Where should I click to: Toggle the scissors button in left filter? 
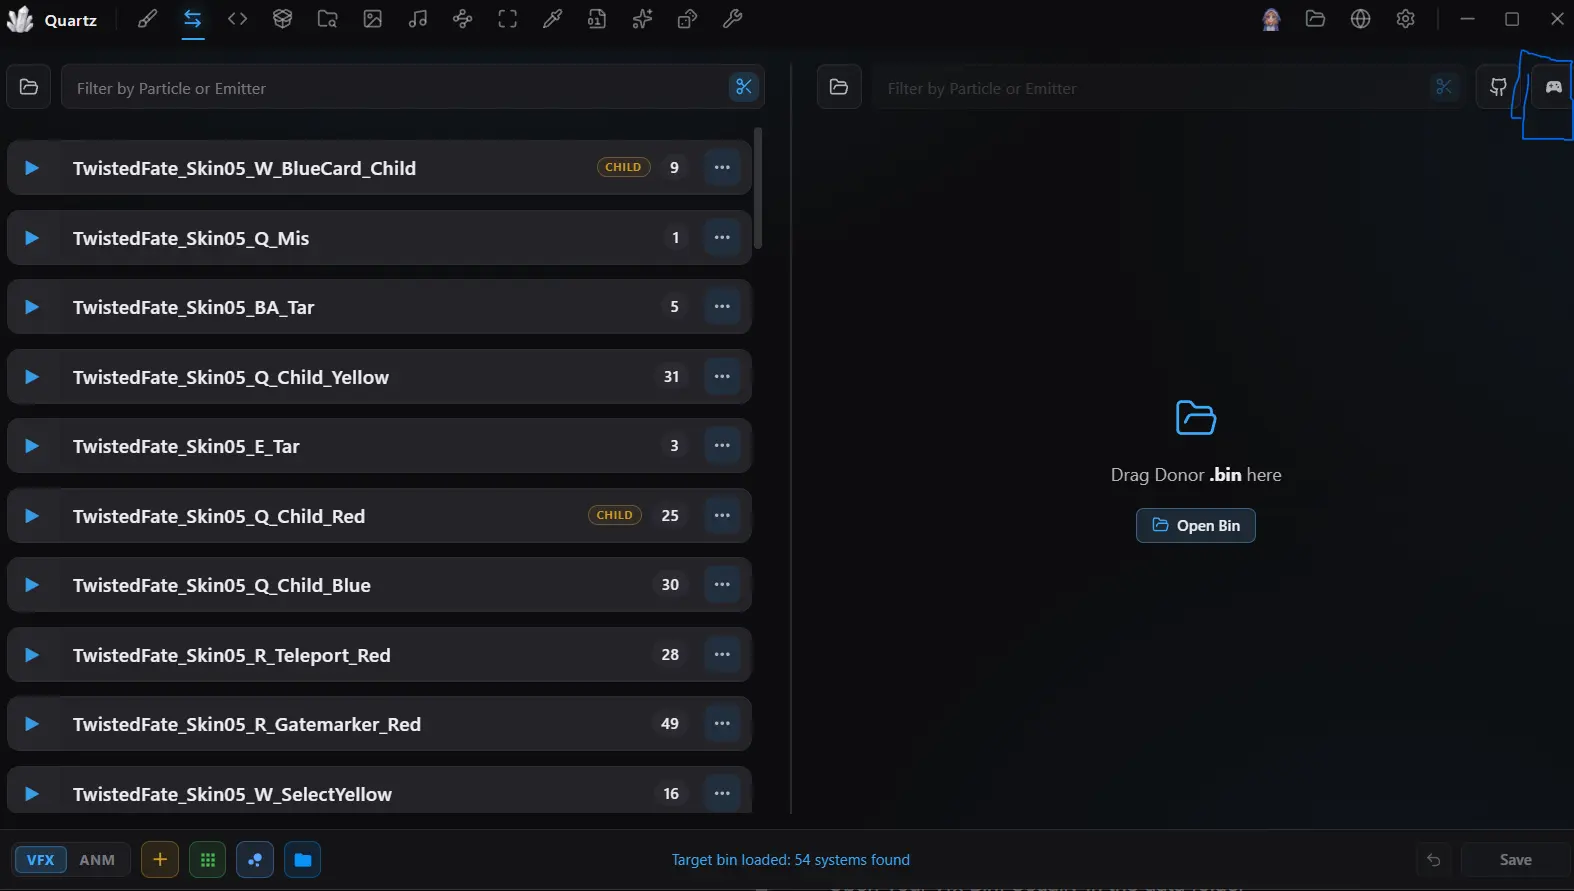(744, 87)
